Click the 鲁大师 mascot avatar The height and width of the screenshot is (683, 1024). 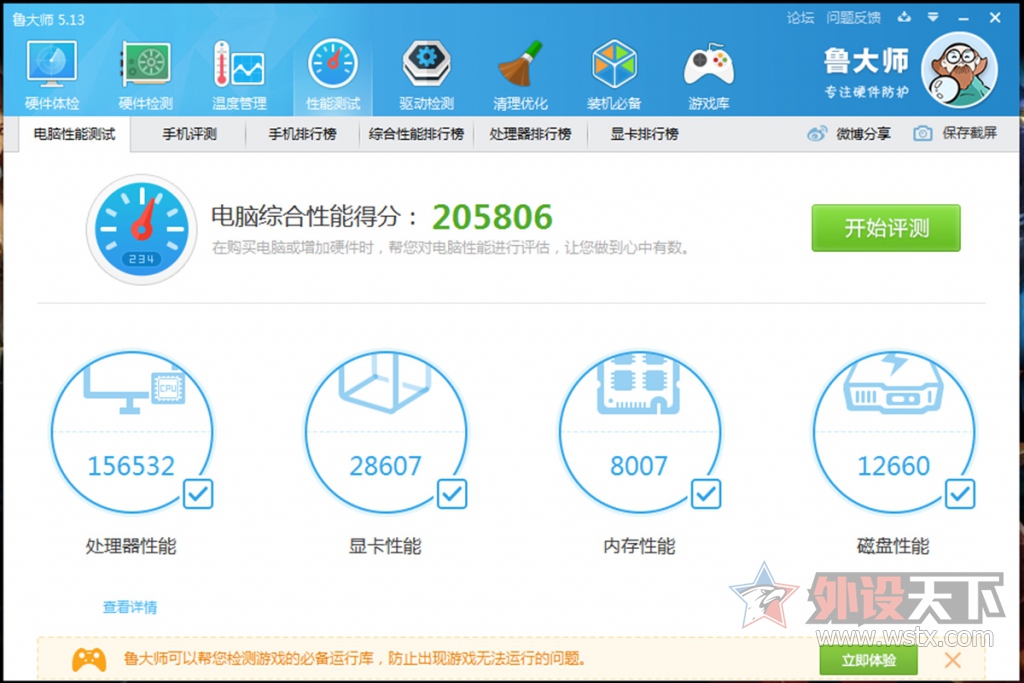tap(959, 70)
